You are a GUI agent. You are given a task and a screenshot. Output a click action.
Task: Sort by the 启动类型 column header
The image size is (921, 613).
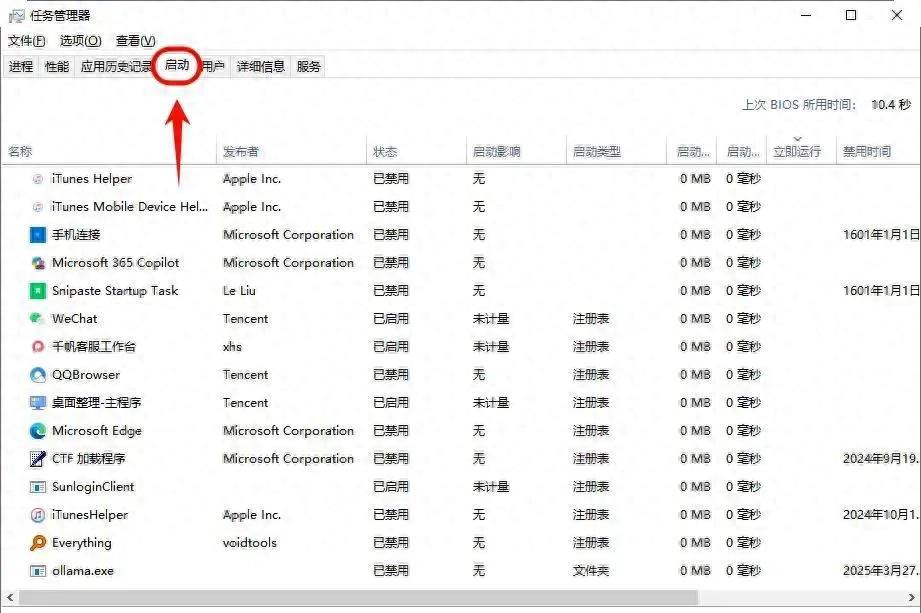(616, 151)
